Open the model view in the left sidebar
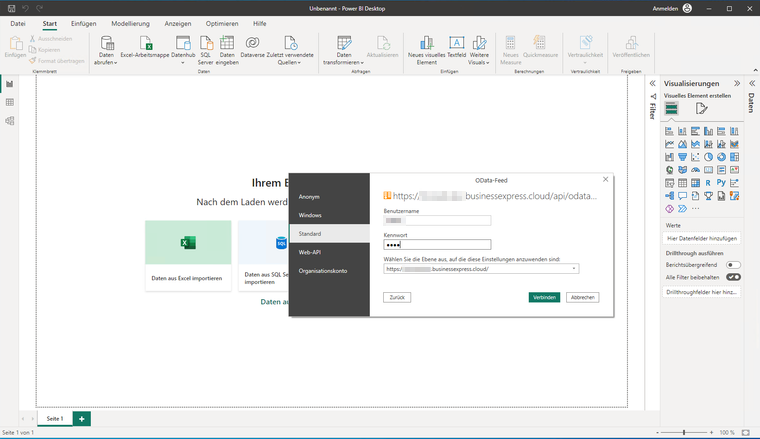The height and width of the screenshot is (439, 760). [x=10, y=120]
